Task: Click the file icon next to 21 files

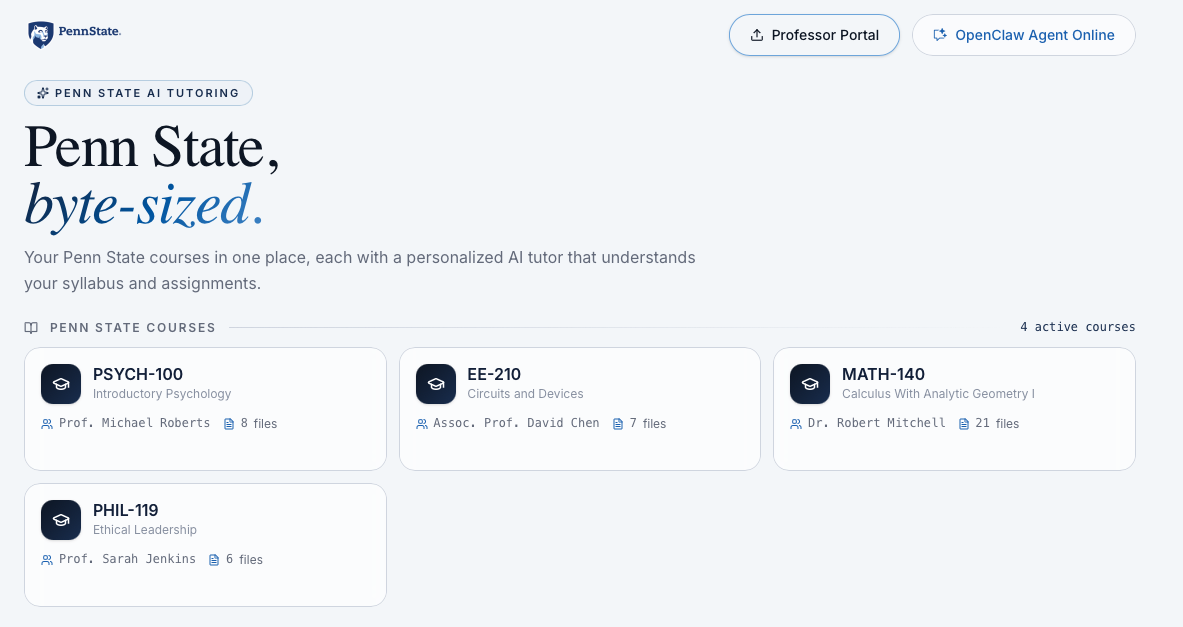Action: 964,424
